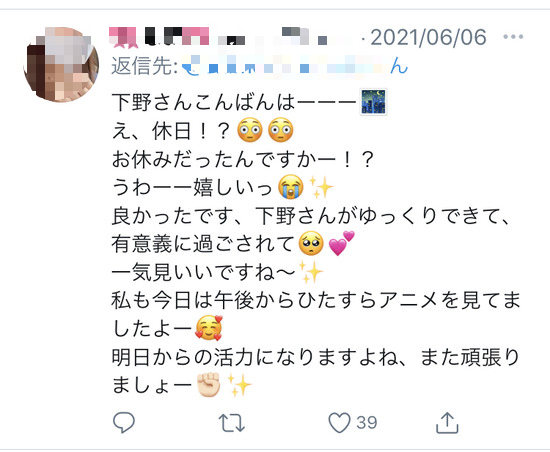The width and height of the screenshot is (550, 452).
Task: Like the tweet with the heart icon
Action: 339,422
